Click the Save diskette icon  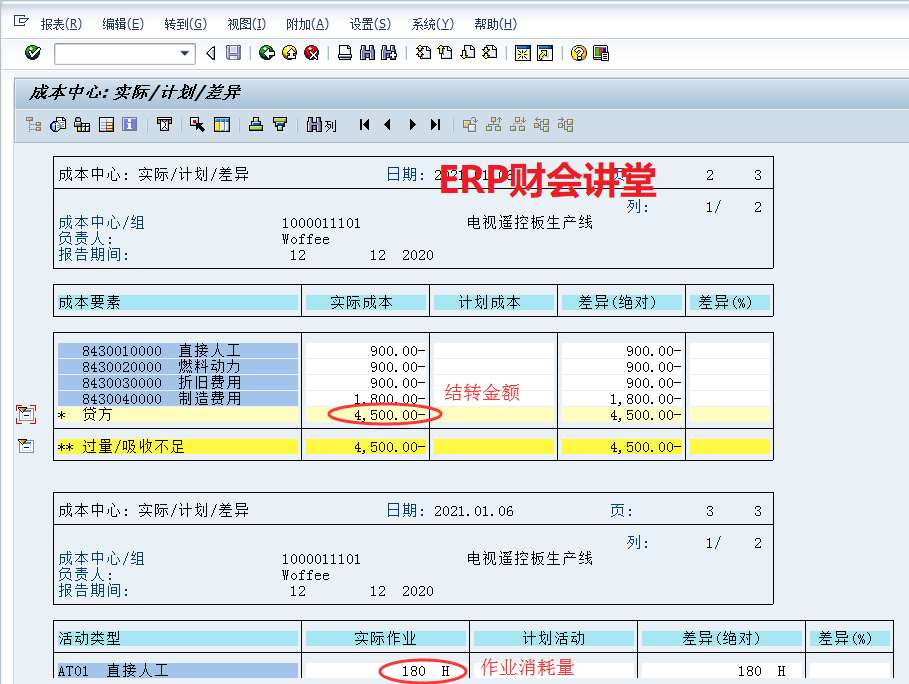pyautogui.click(x=233, y=53)
